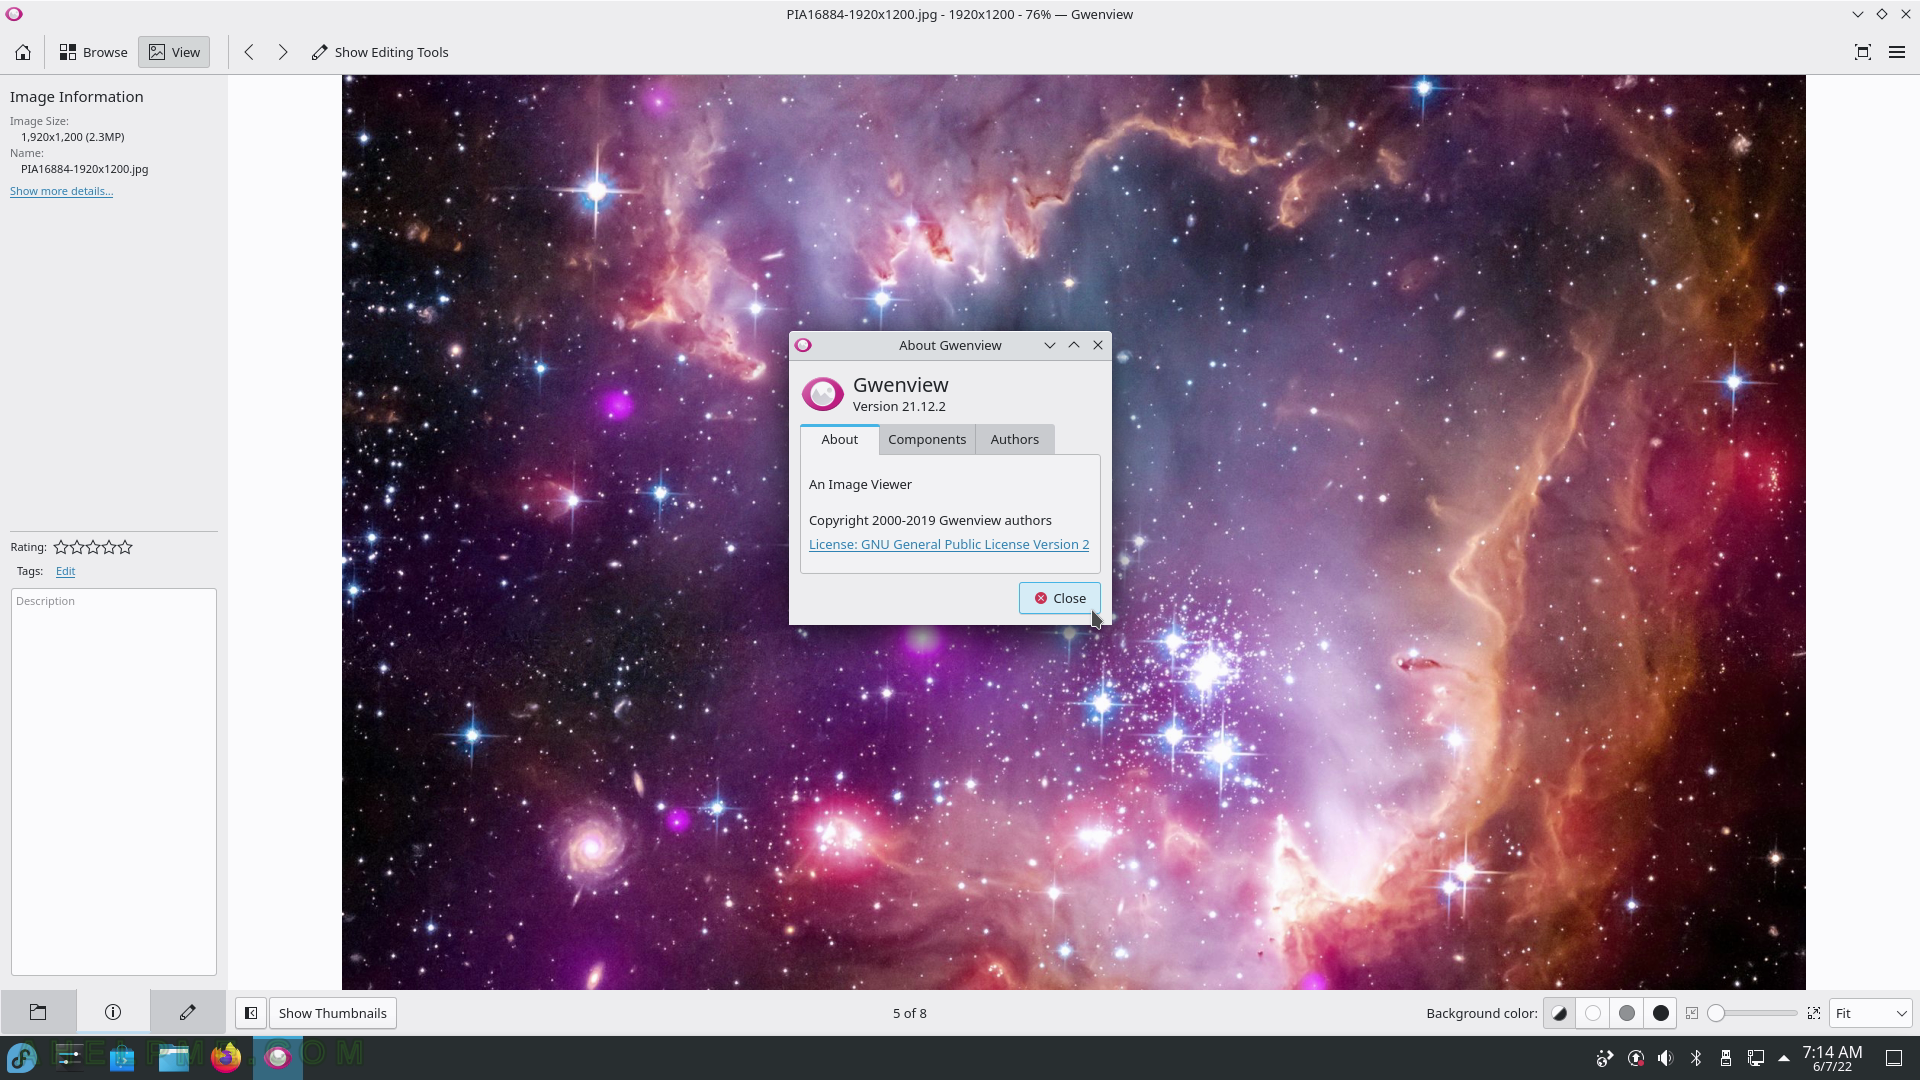Toggle the View mode button
This screenshot has height=1080, width=1920.
(174, 52)
